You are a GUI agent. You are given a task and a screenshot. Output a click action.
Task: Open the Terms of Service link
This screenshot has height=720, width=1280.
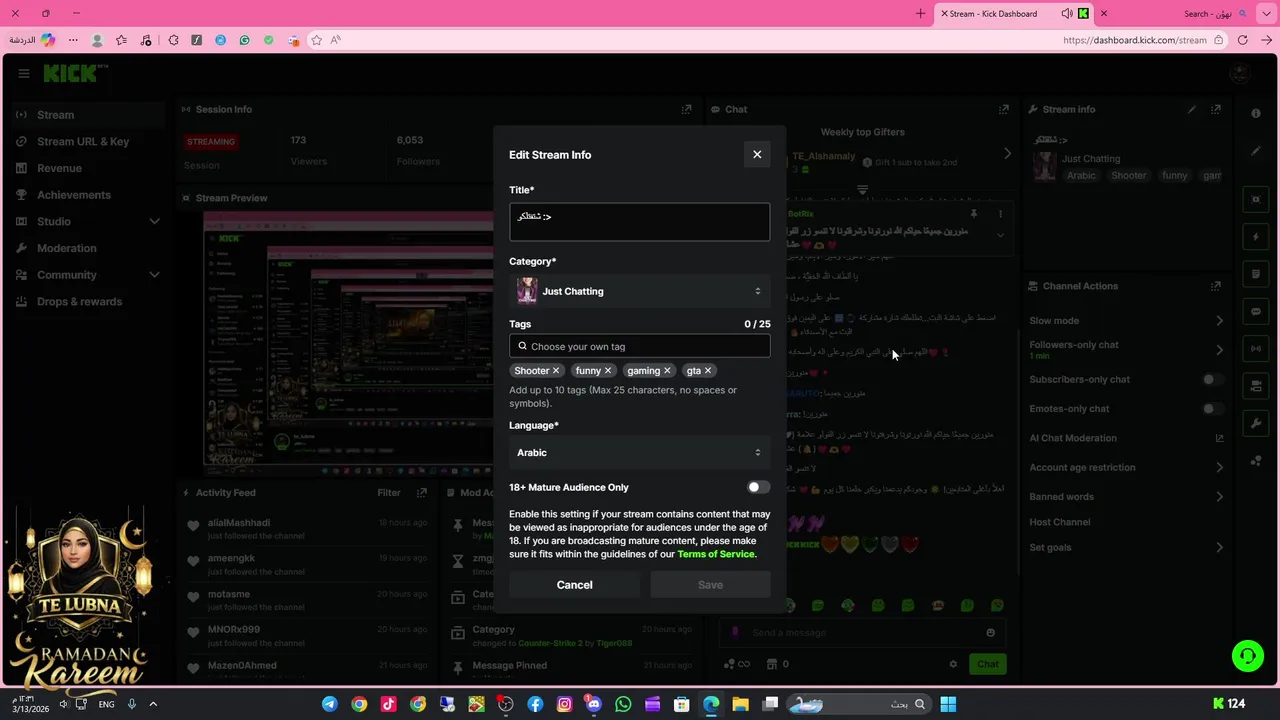[x=716, y=554]
